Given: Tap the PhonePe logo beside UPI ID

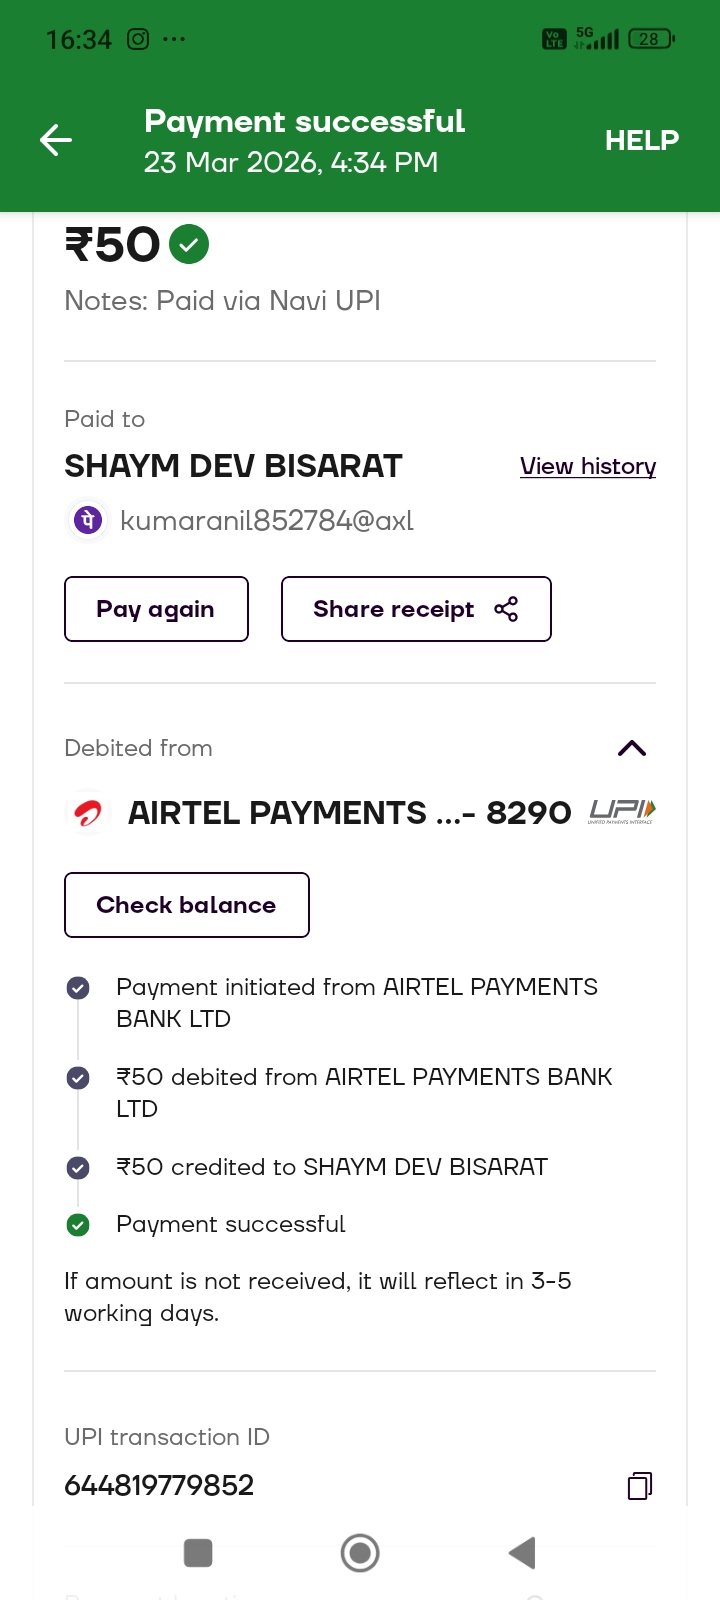Looking at the screenshot, I should click(x=88, y=521).
